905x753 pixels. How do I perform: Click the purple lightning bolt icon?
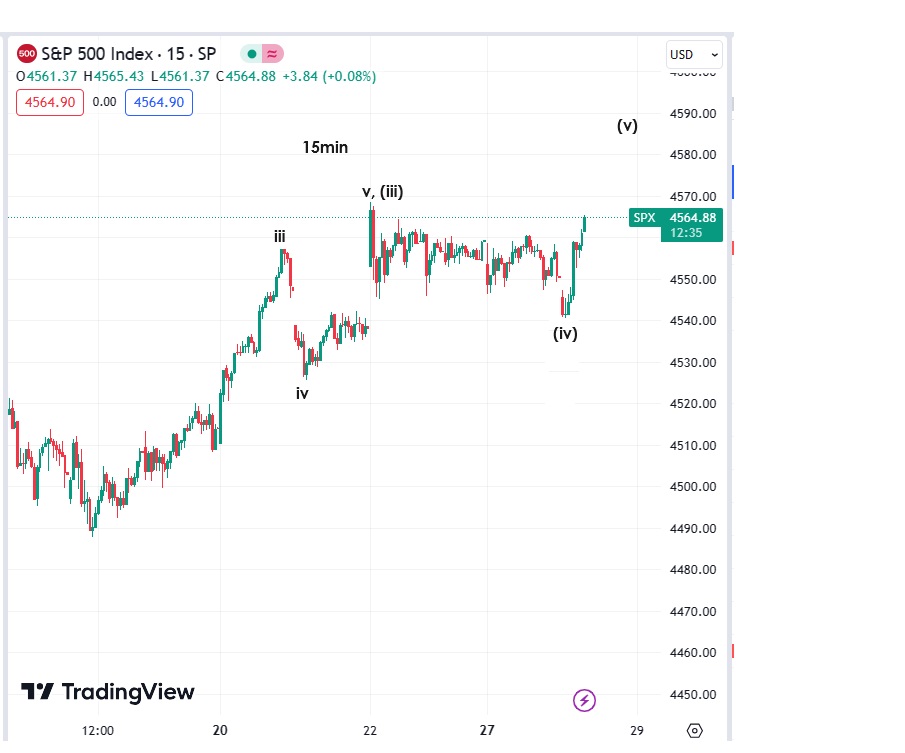585,700
